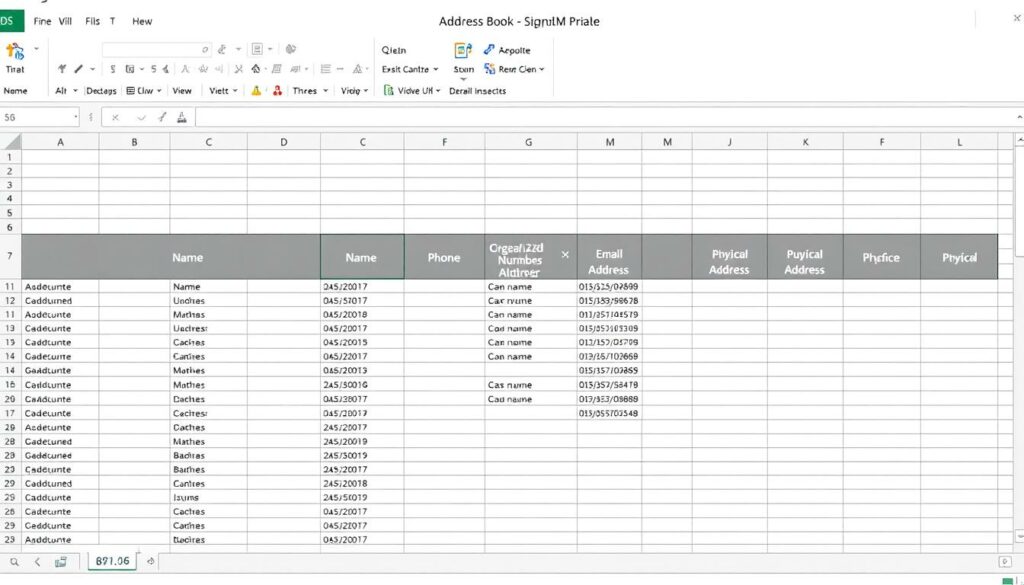Click the Aepolte link icon
This screenshot has height=585, width=1024.
490,50
